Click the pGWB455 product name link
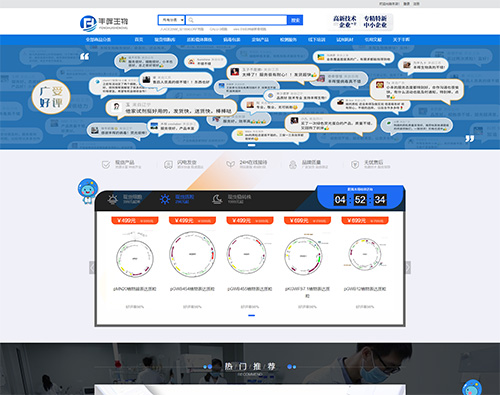This screenshot has height=395, width=500. 250,289
